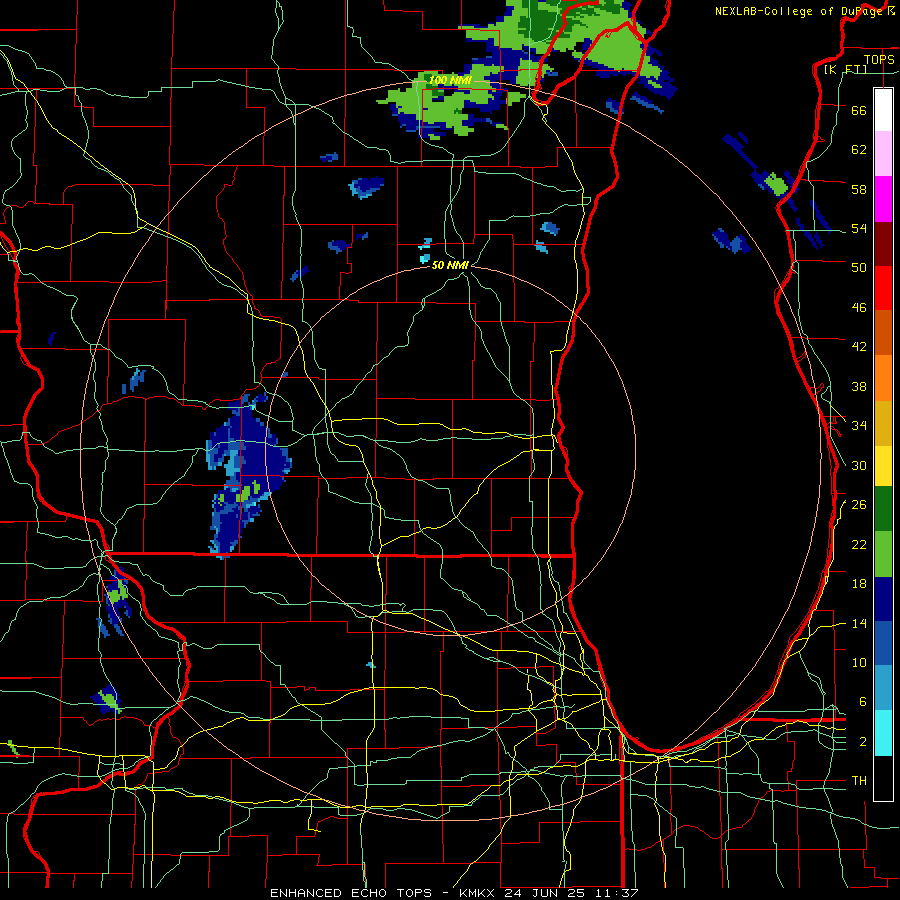Pick the magenta legend swatch
Screen dimensions: 900x900
click(x=883, y=199)
